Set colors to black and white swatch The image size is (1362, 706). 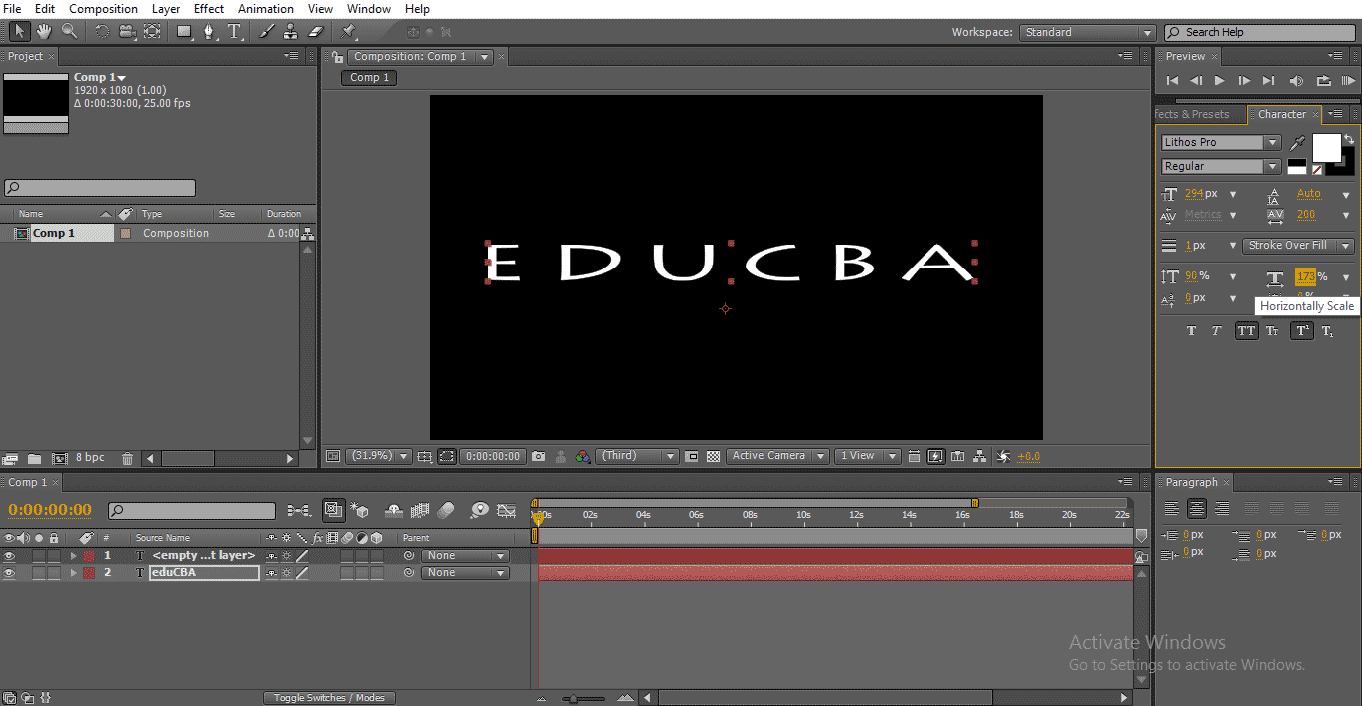tap(1297, 166)
